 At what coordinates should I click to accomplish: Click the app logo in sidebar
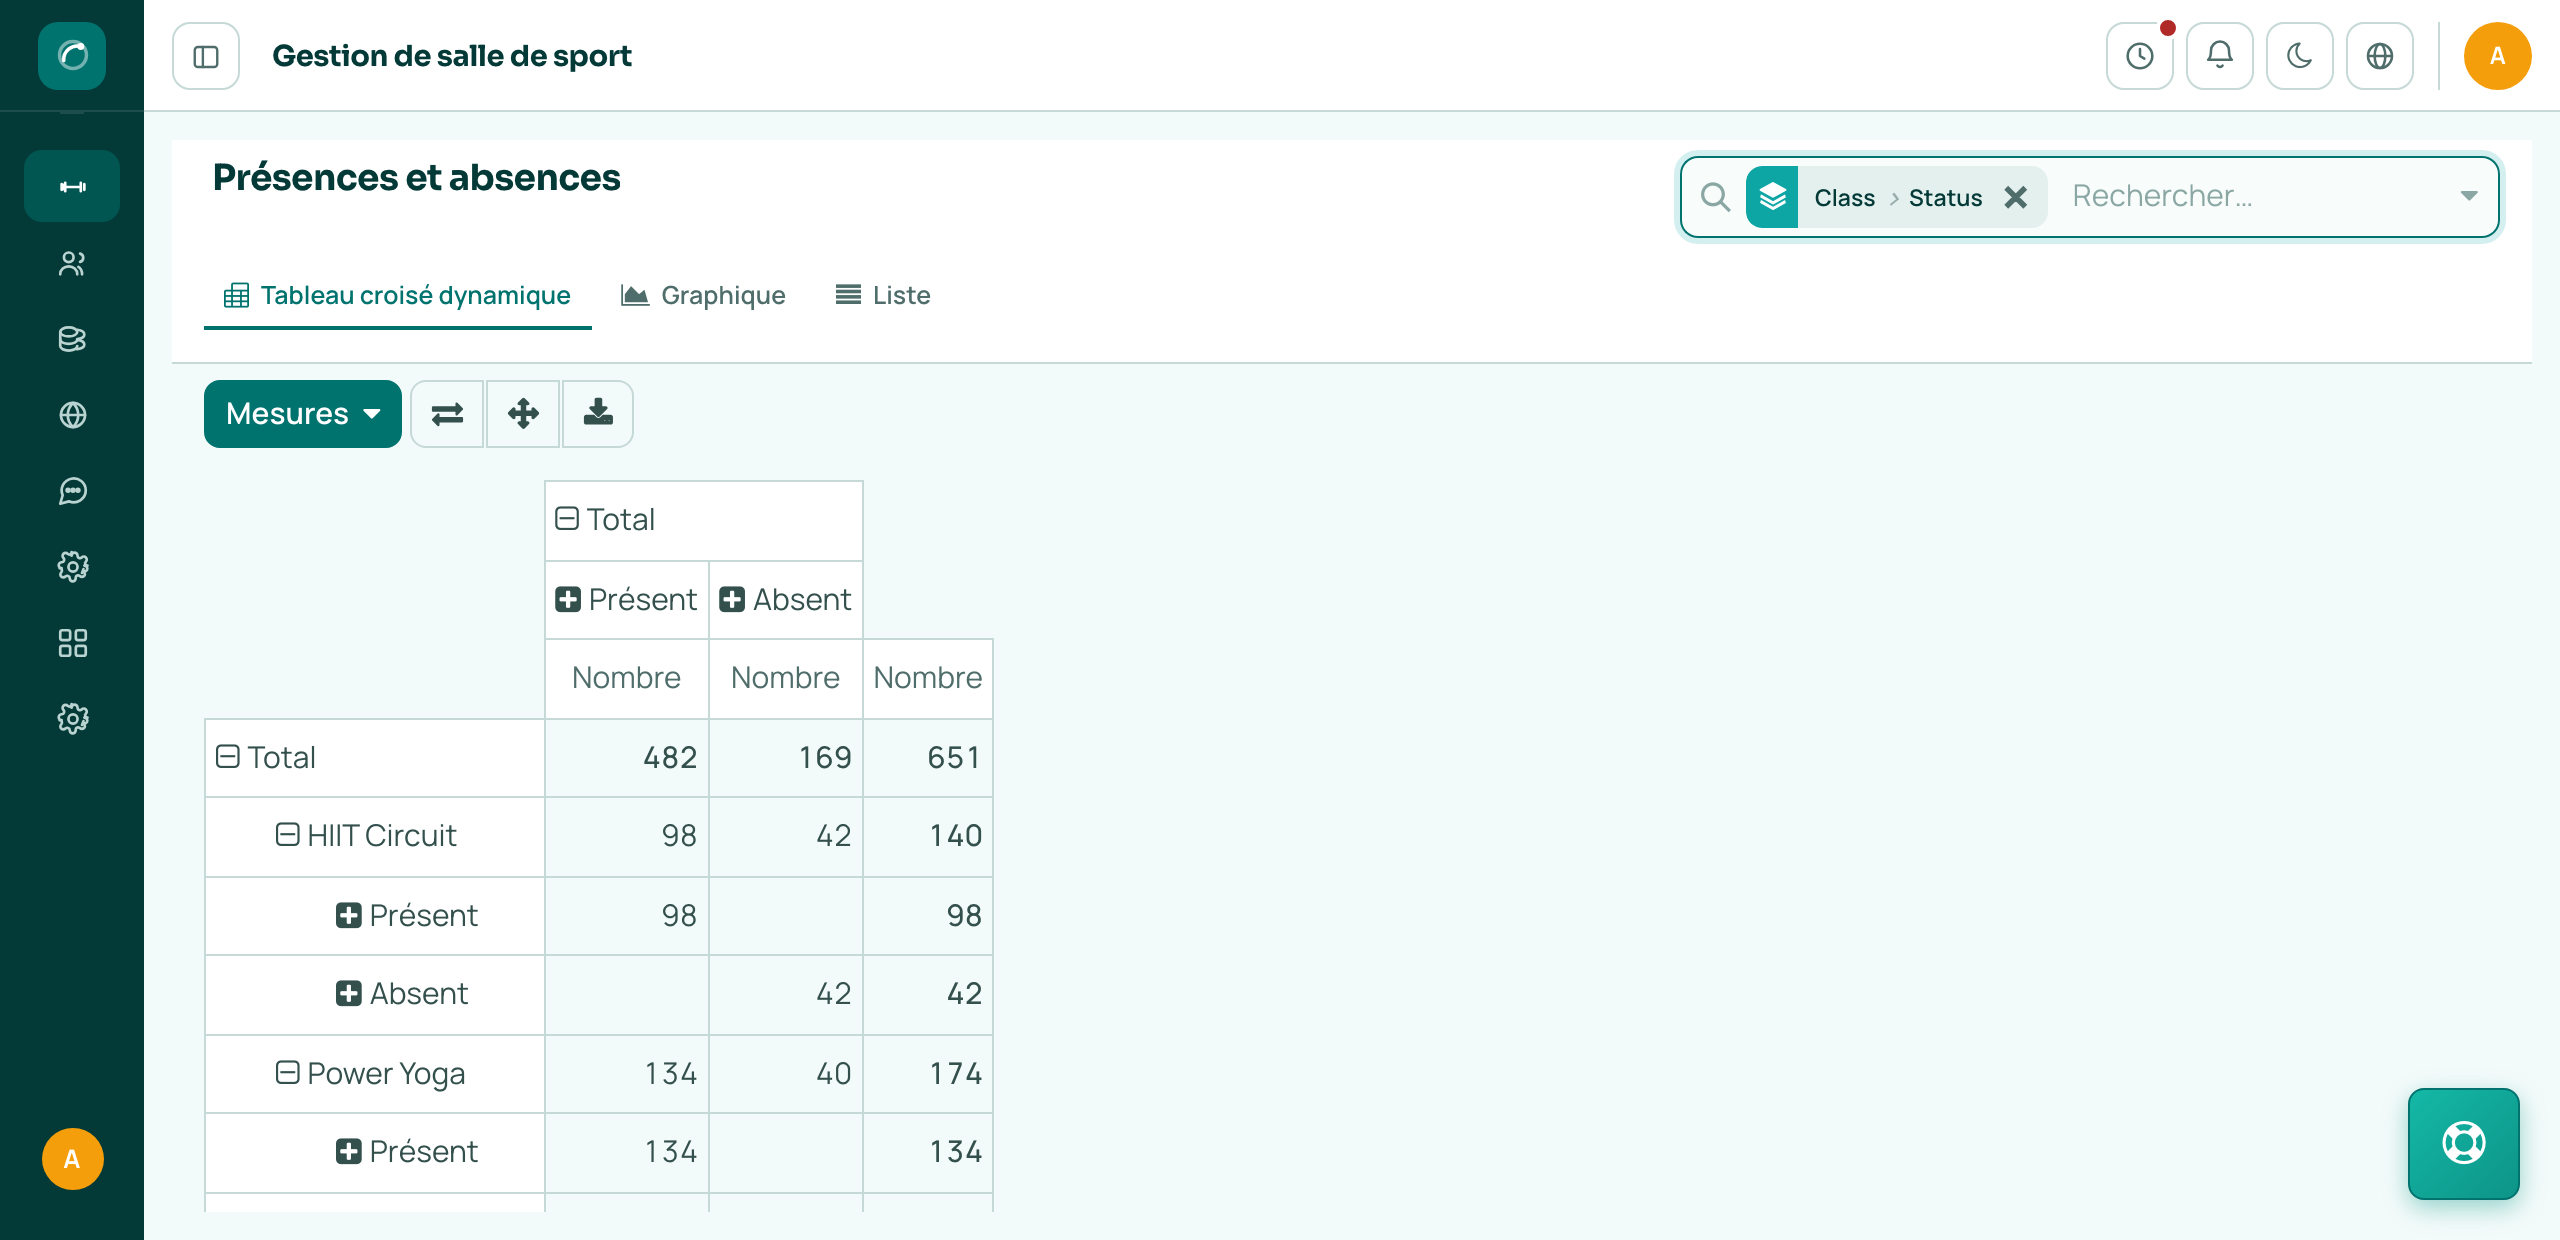click(x=72, y=56)
